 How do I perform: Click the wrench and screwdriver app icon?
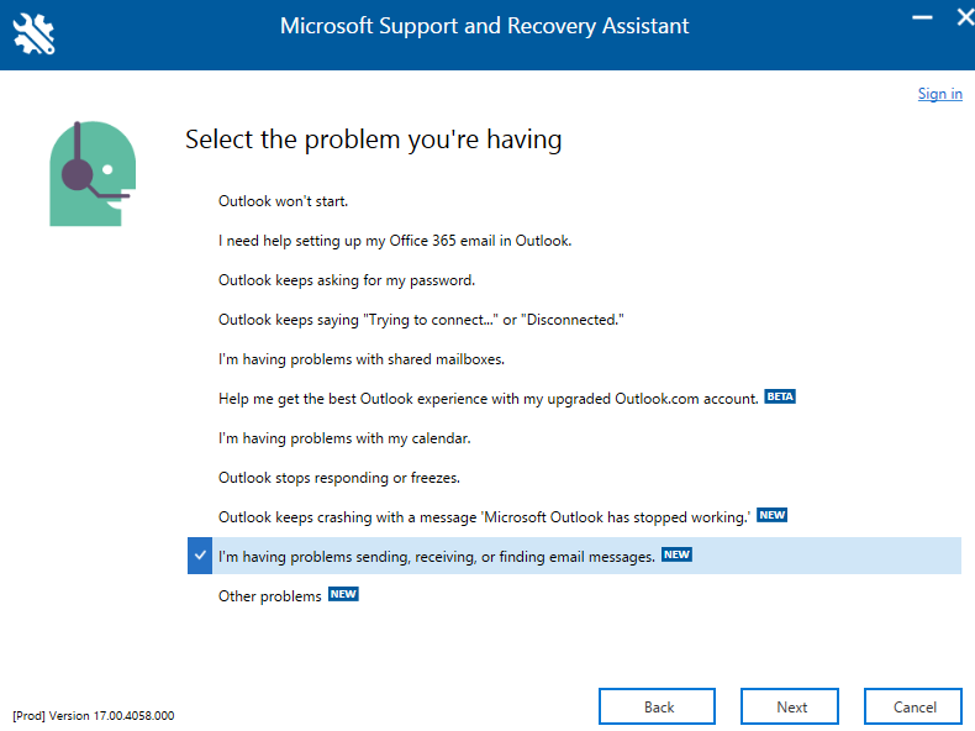34,34
